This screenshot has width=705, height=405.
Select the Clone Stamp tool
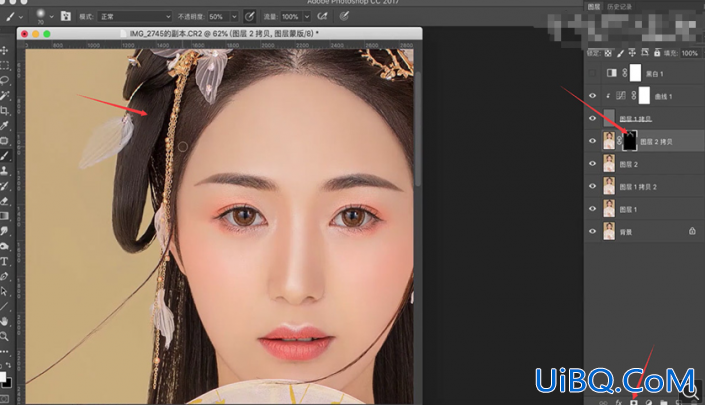tap(4, 171)
